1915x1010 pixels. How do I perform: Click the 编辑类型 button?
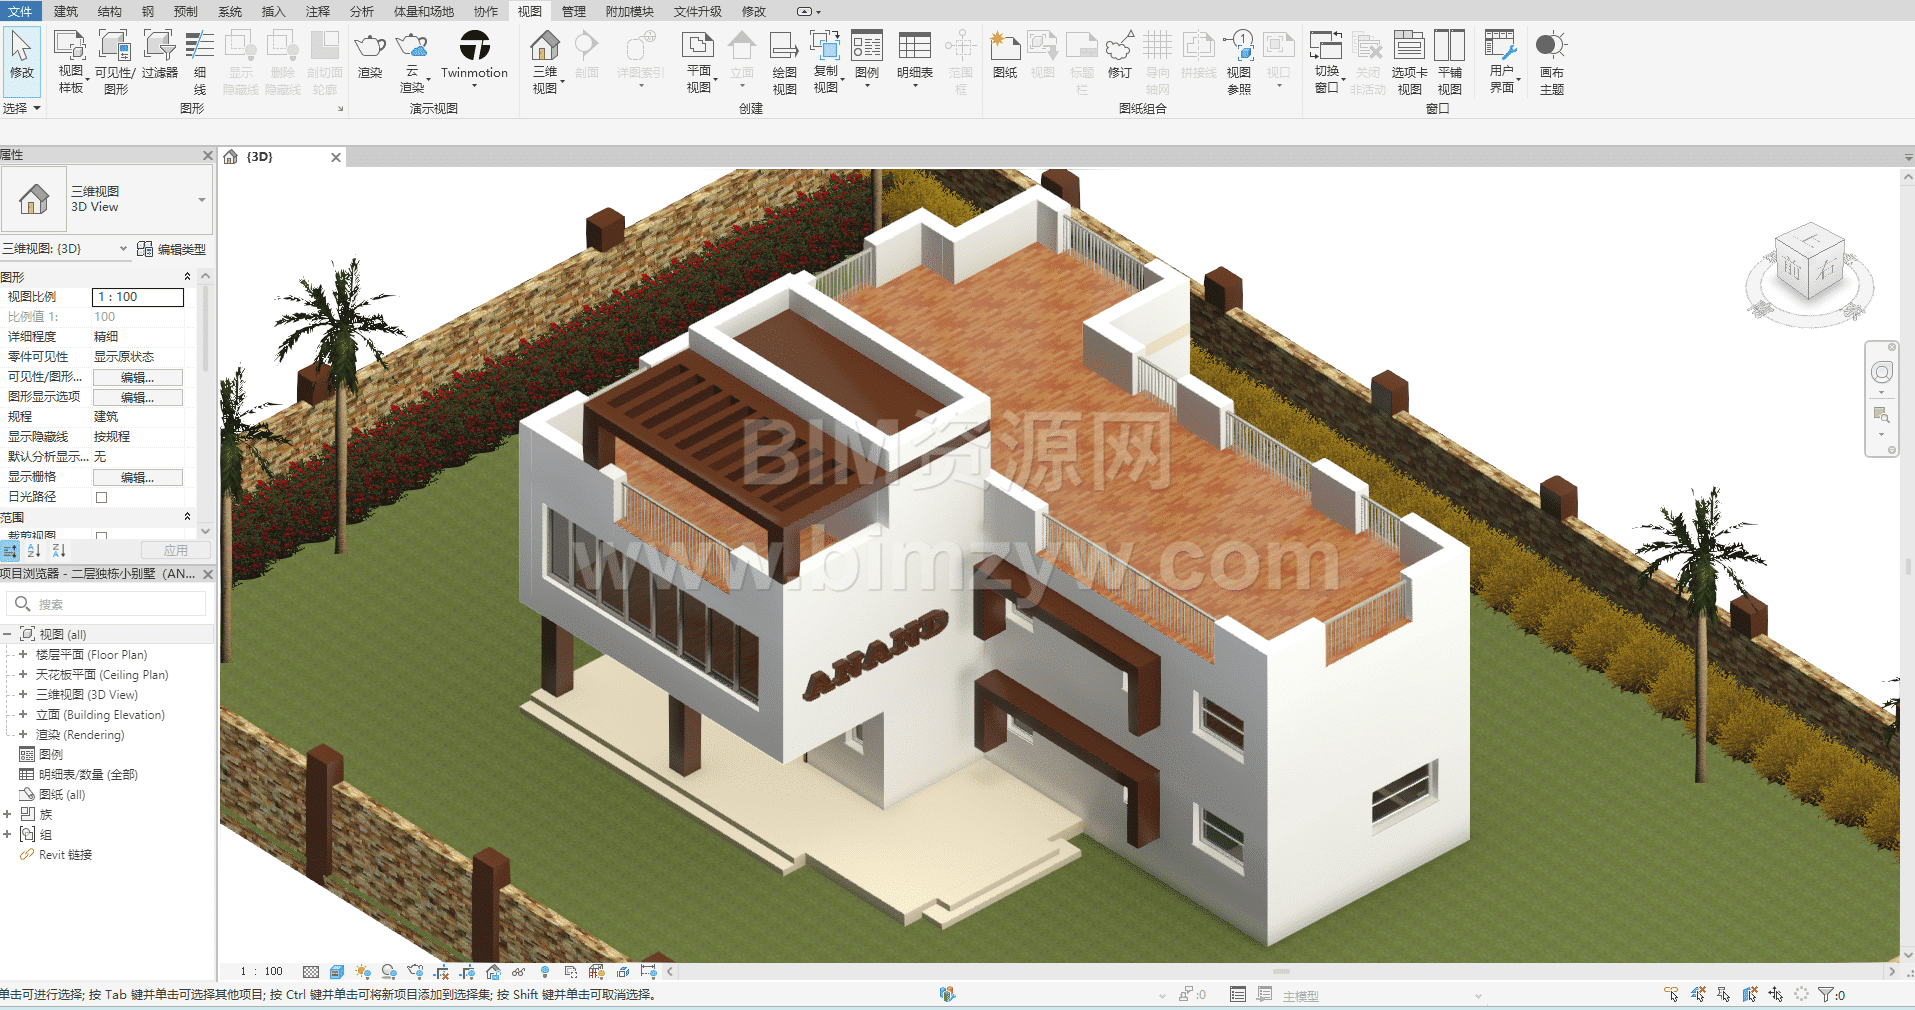point(172,249)
